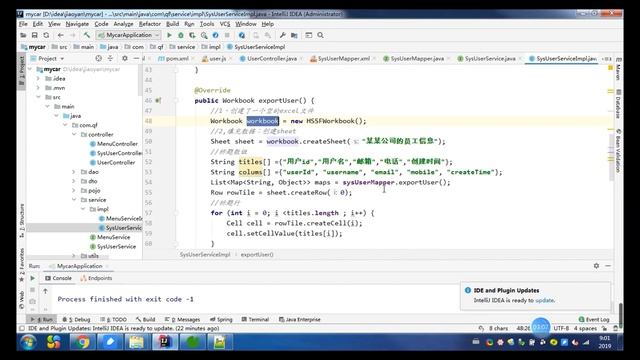Toggle the Structure side tool window
The height and width of the screenshot is (360, 640).
point(22,220)
